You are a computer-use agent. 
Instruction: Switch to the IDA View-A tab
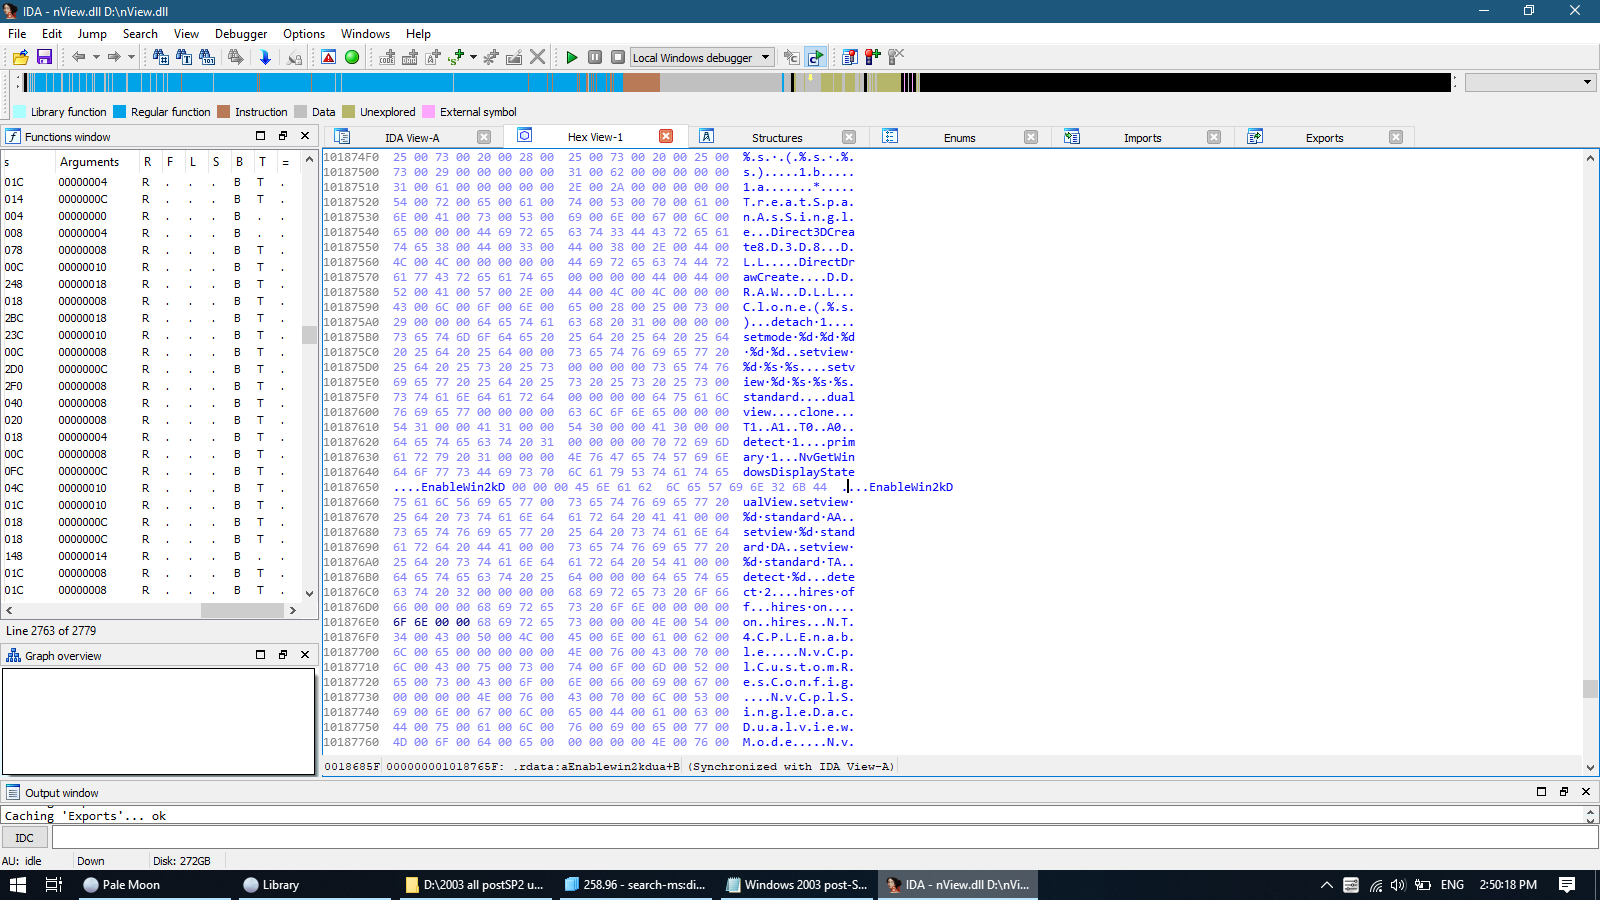pos(412,138)
